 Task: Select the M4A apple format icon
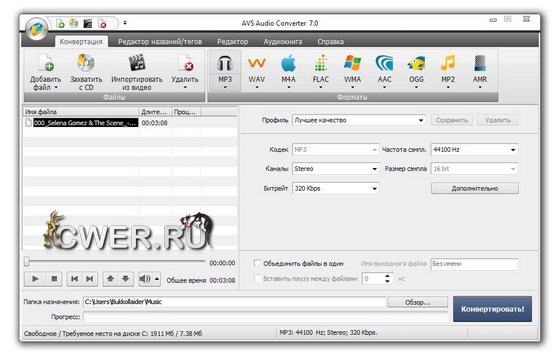(x=288, y=64)
